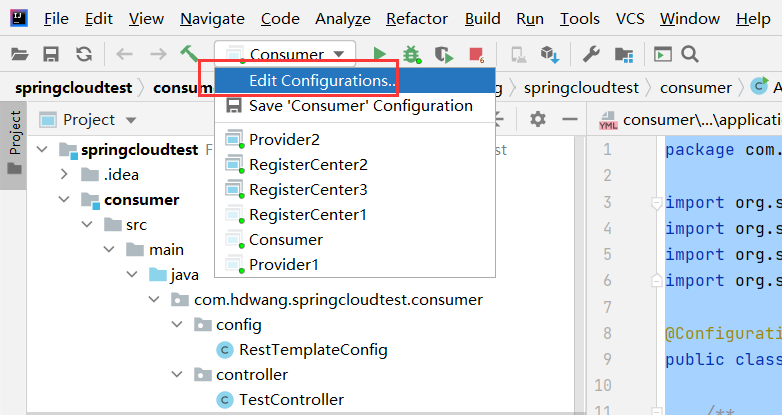
Task: Start debugging with the bug icon
Action: click(x=411, y=54)
